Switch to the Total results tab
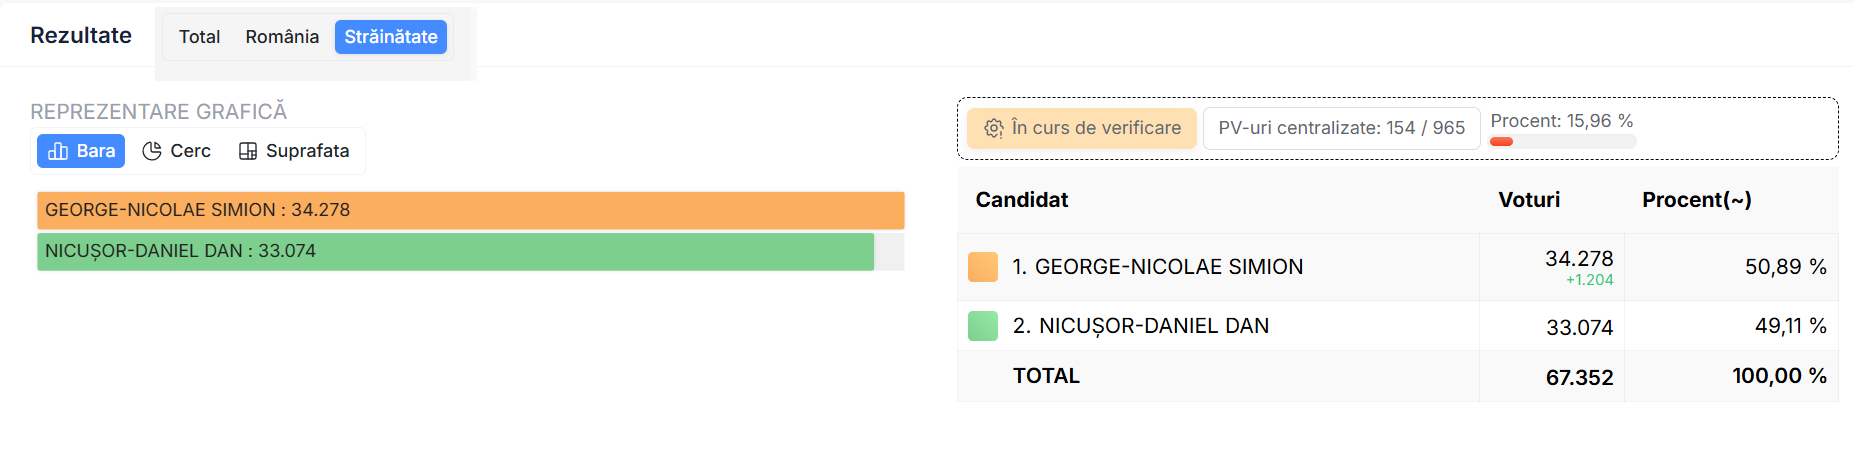The width and height of the screenshot is (1853, 453). tap(199, 37)
